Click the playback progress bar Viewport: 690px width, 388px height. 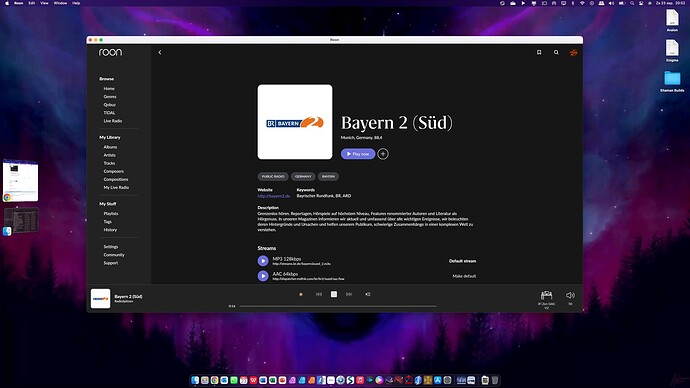338,306
